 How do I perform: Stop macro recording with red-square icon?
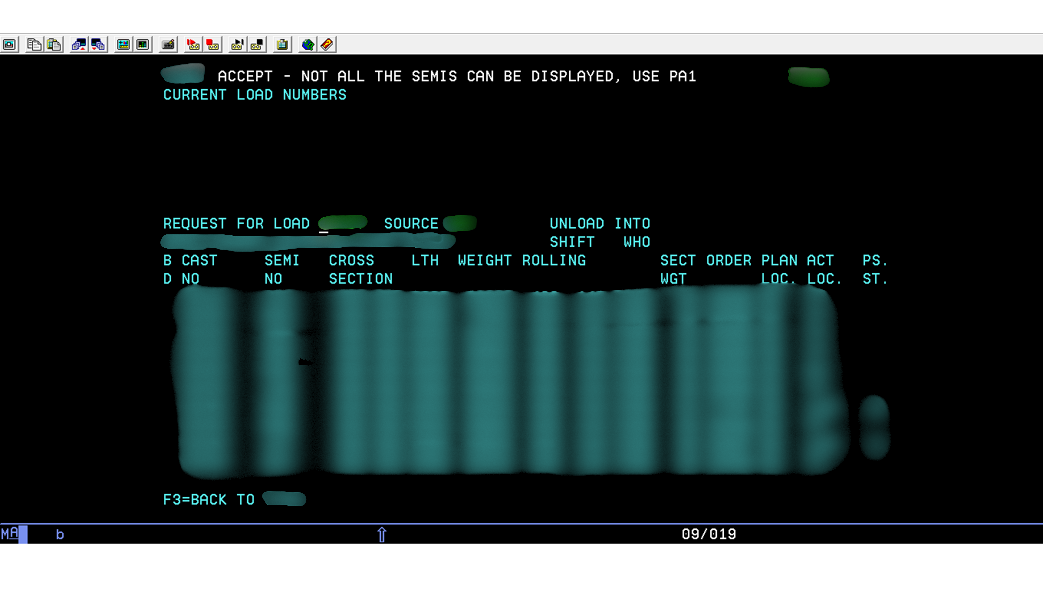pyautogui.click(x=213, y=45)
